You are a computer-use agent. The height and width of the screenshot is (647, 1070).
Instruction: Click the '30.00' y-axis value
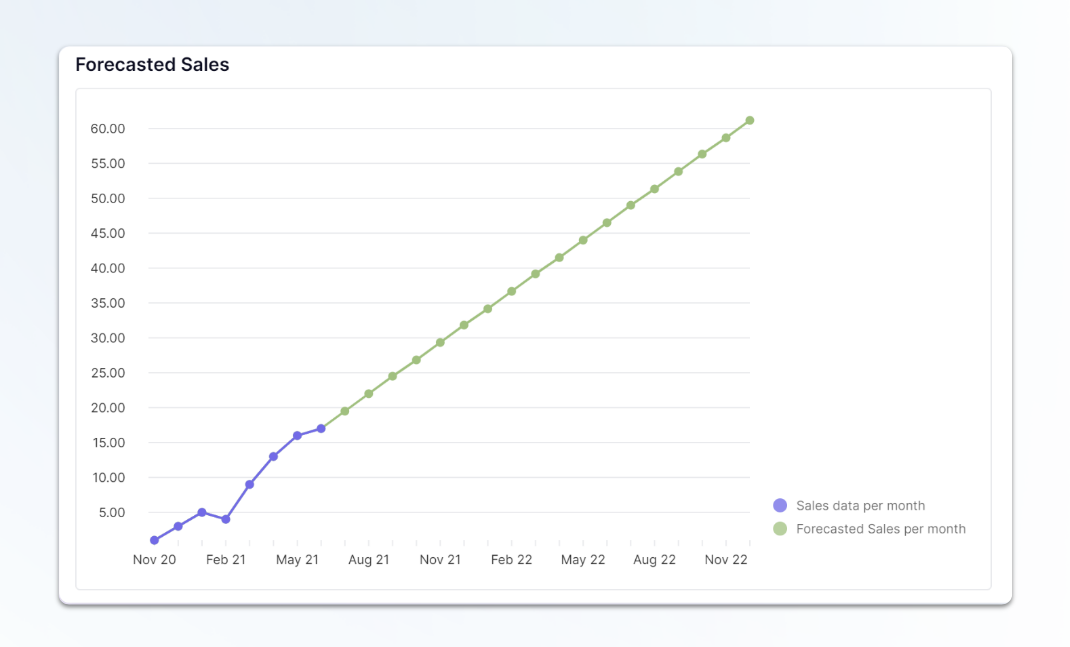point(108,338)
